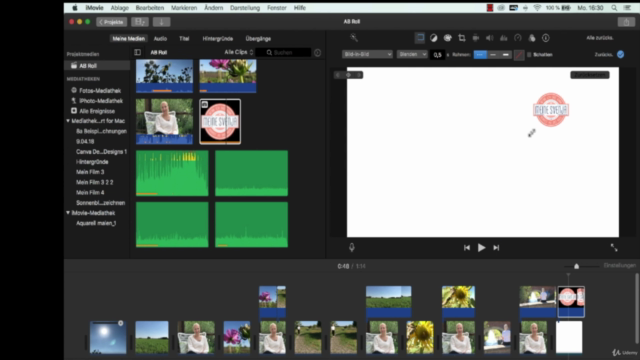Click the keyframe diamond in viewer
Viewport: 640px width, 360px height.
(348, 75)
